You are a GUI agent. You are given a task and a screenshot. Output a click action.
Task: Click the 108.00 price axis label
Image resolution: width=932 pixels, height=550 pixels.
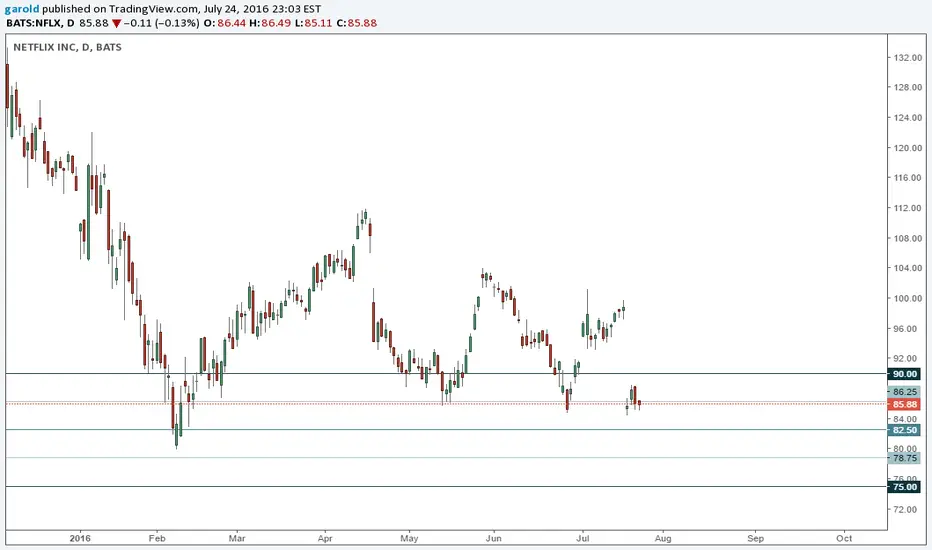point(907,238)
